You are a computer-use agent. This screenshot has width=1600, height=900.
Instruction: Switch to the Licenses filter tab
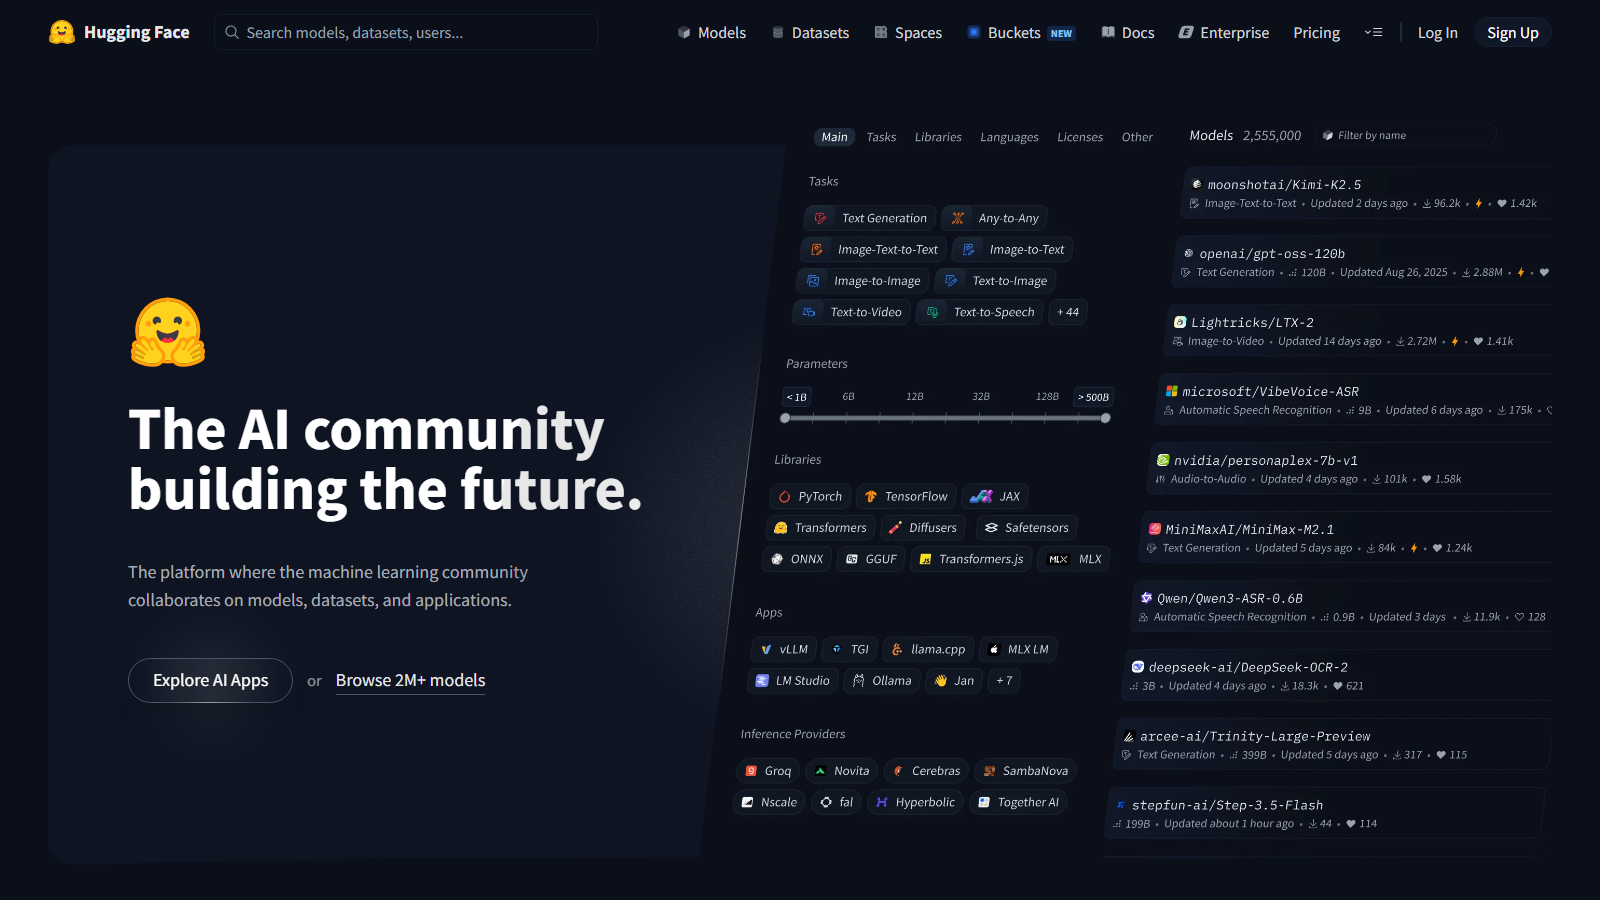1080,137
